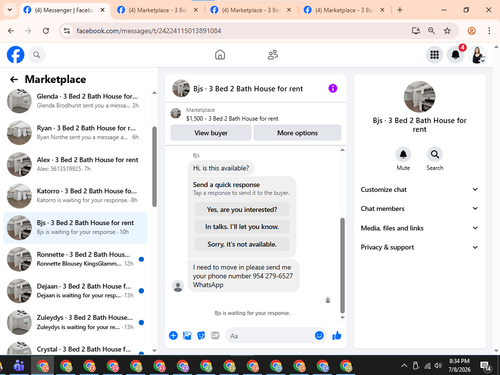Viewport: 500px width, 375px height.
Task: Switch to second Marketplace browser tab
Action: (x=158, y=10)
